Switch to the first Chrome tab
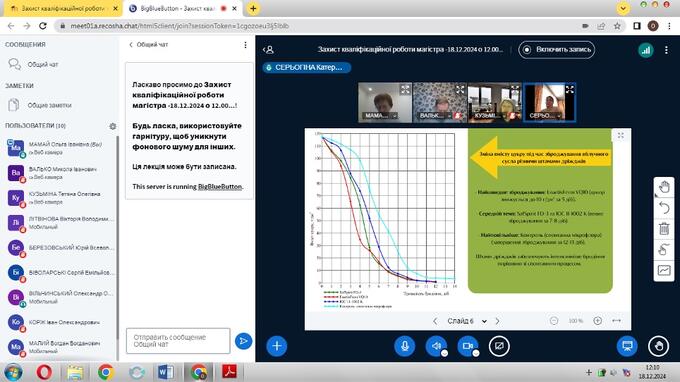 point(61,8)
